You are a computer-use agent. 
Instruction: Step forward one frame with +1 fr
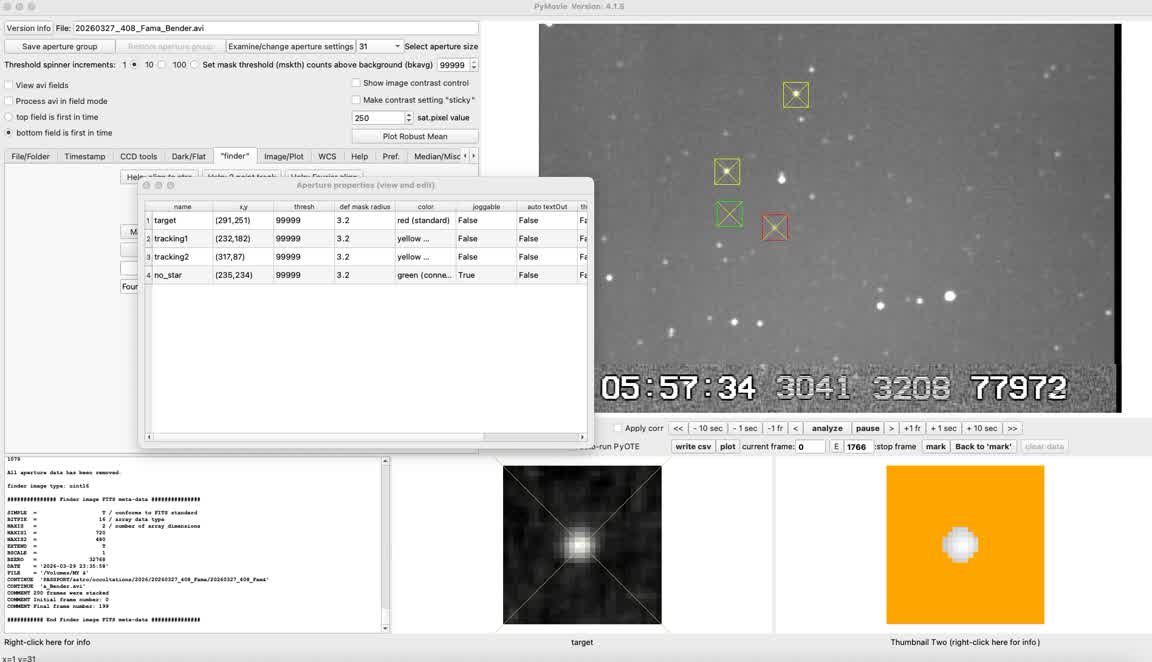[x=912, y=428]
